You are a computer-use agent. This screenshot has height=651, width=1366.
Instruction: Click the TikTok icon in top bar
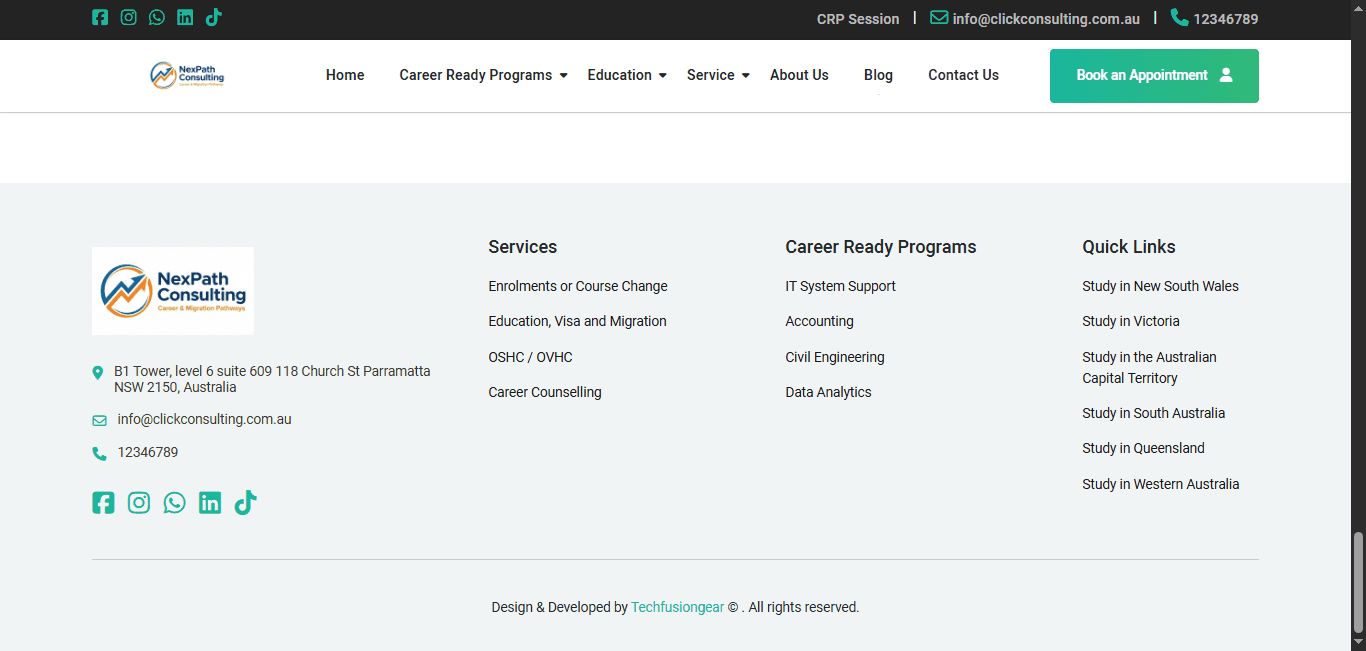point(213,17)
